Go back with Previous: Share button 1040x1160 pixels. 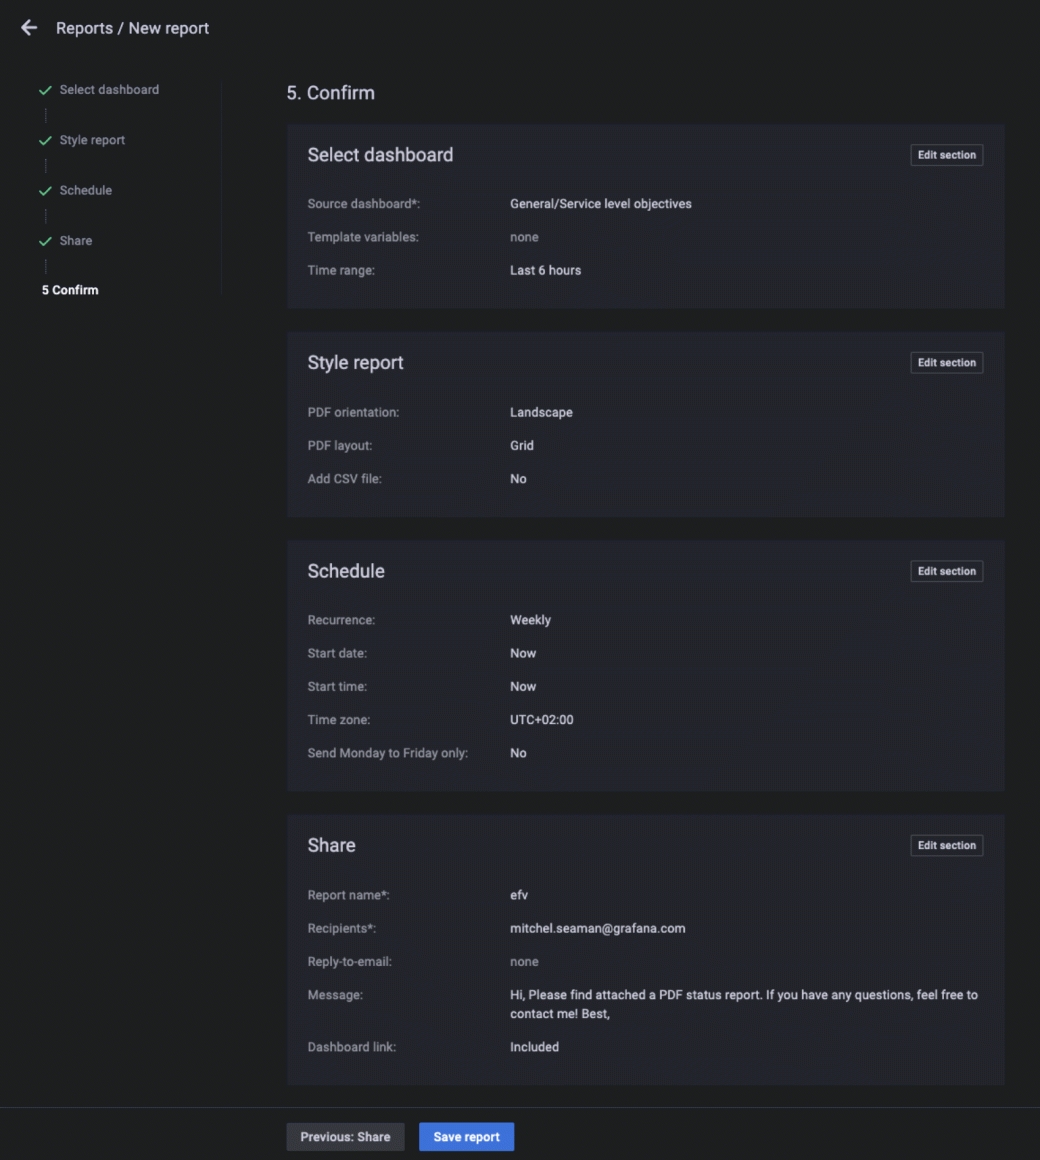(x=345, y=1137)
